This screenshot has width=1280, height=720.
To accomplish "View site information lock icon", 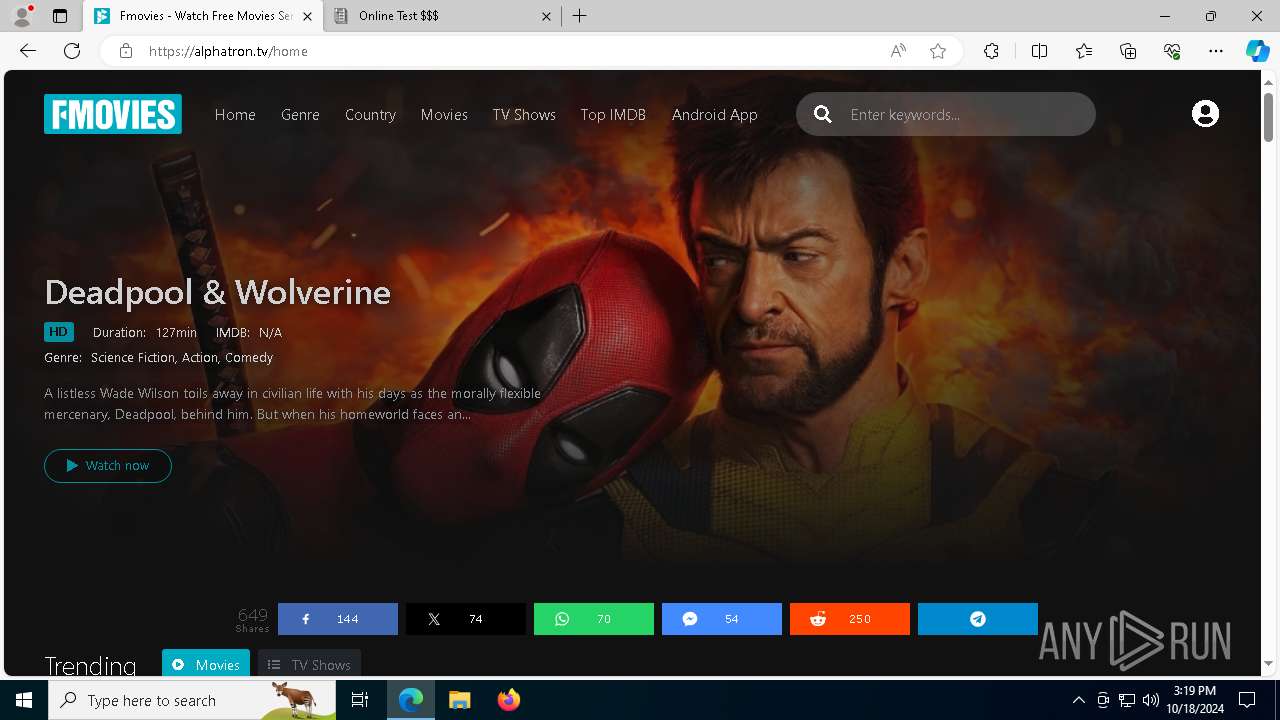I will point(125,51).
